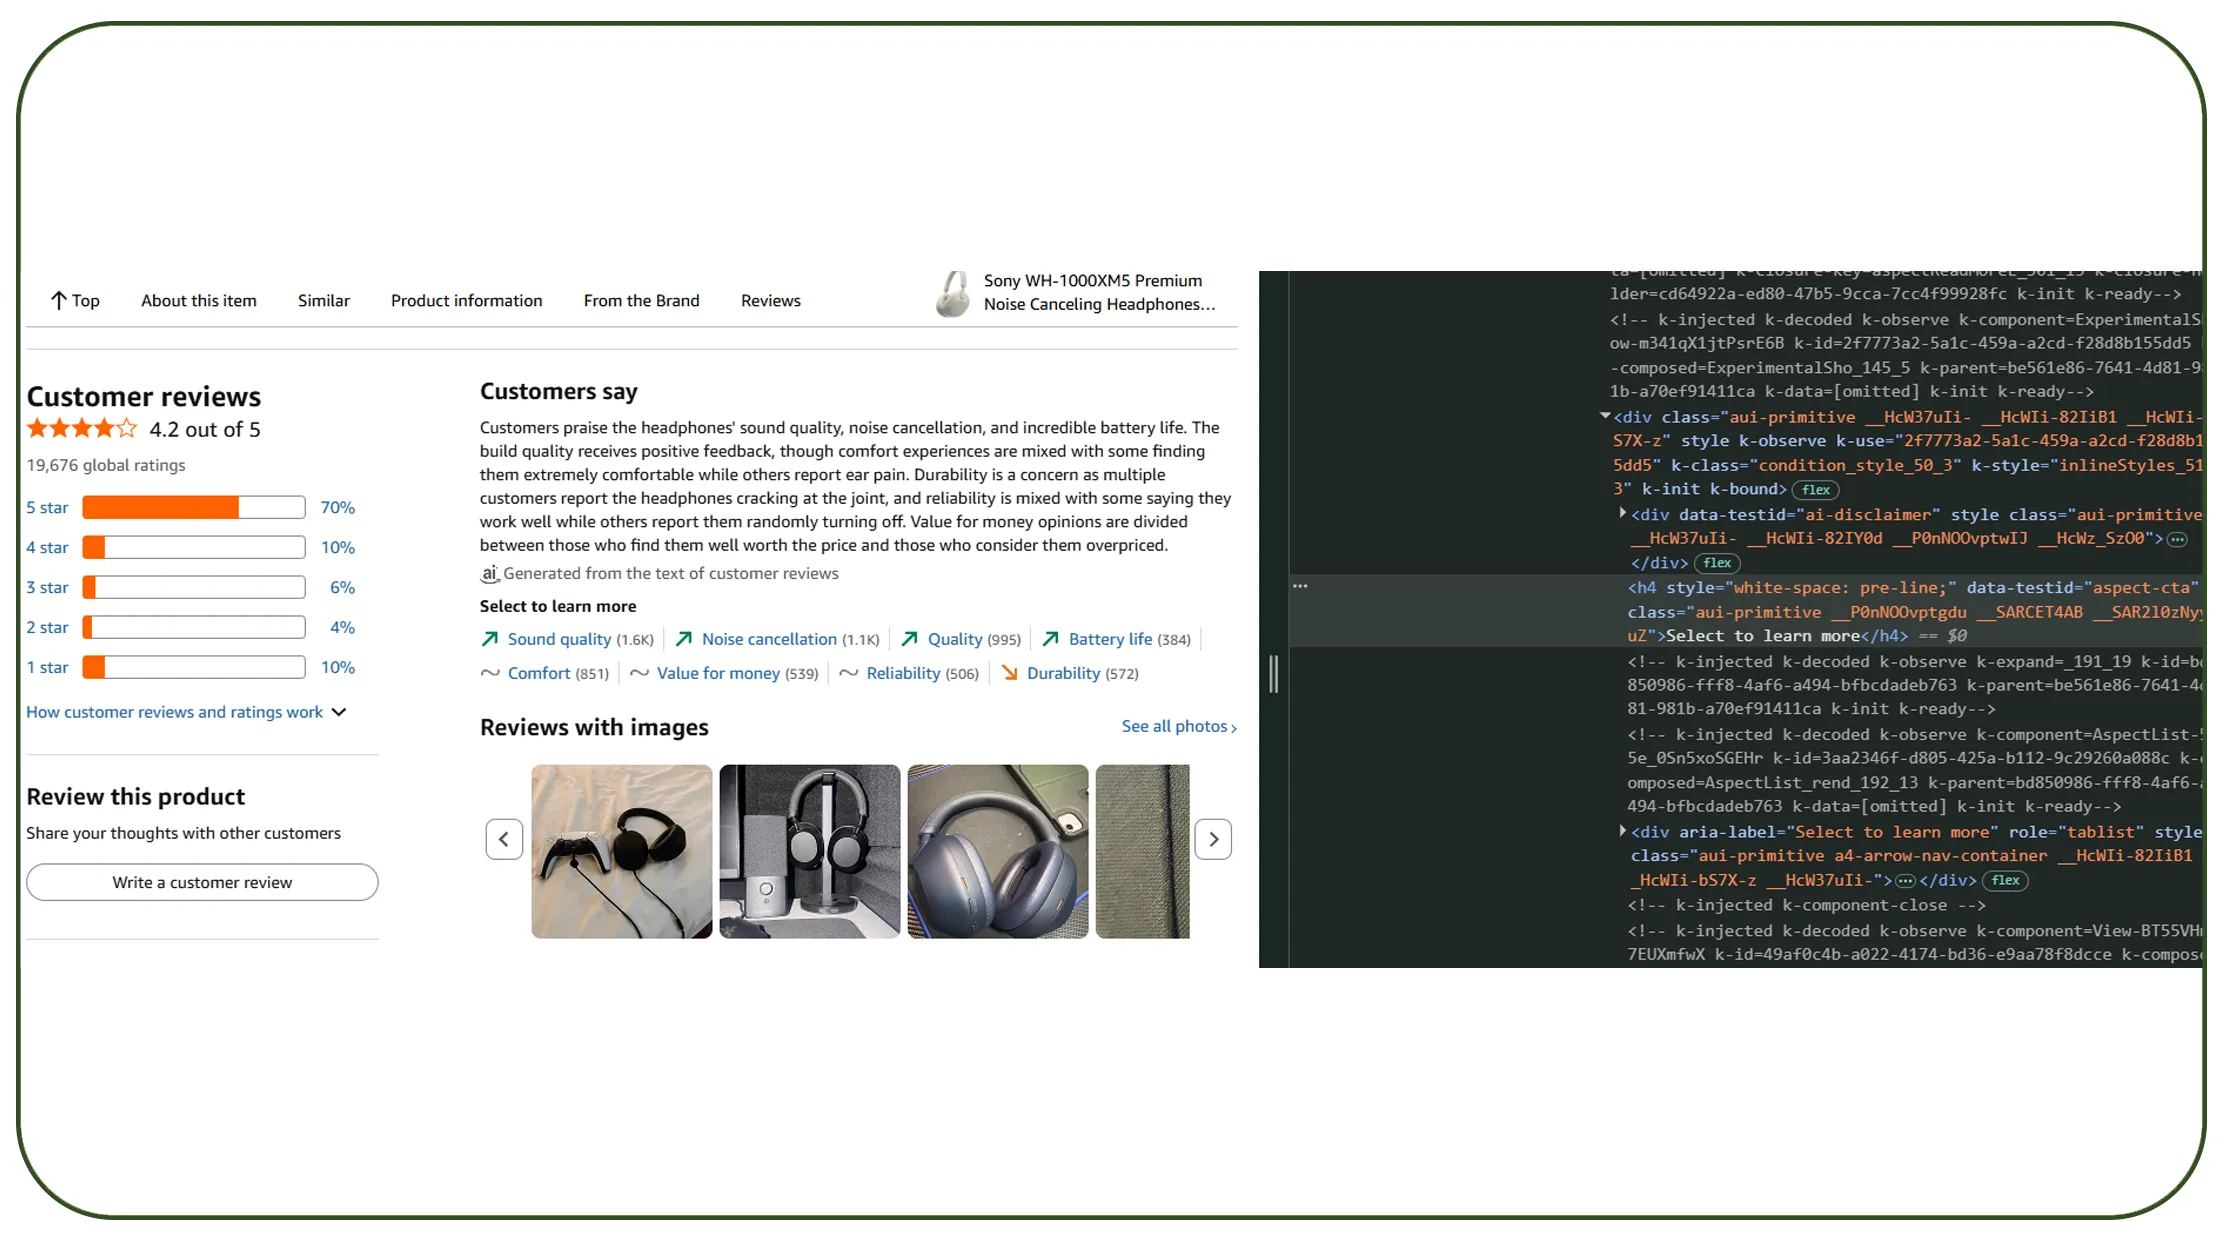Click the 'Reviews with images' heading
Viewport: 2223px width, 1240px height.
click(594, 727)
